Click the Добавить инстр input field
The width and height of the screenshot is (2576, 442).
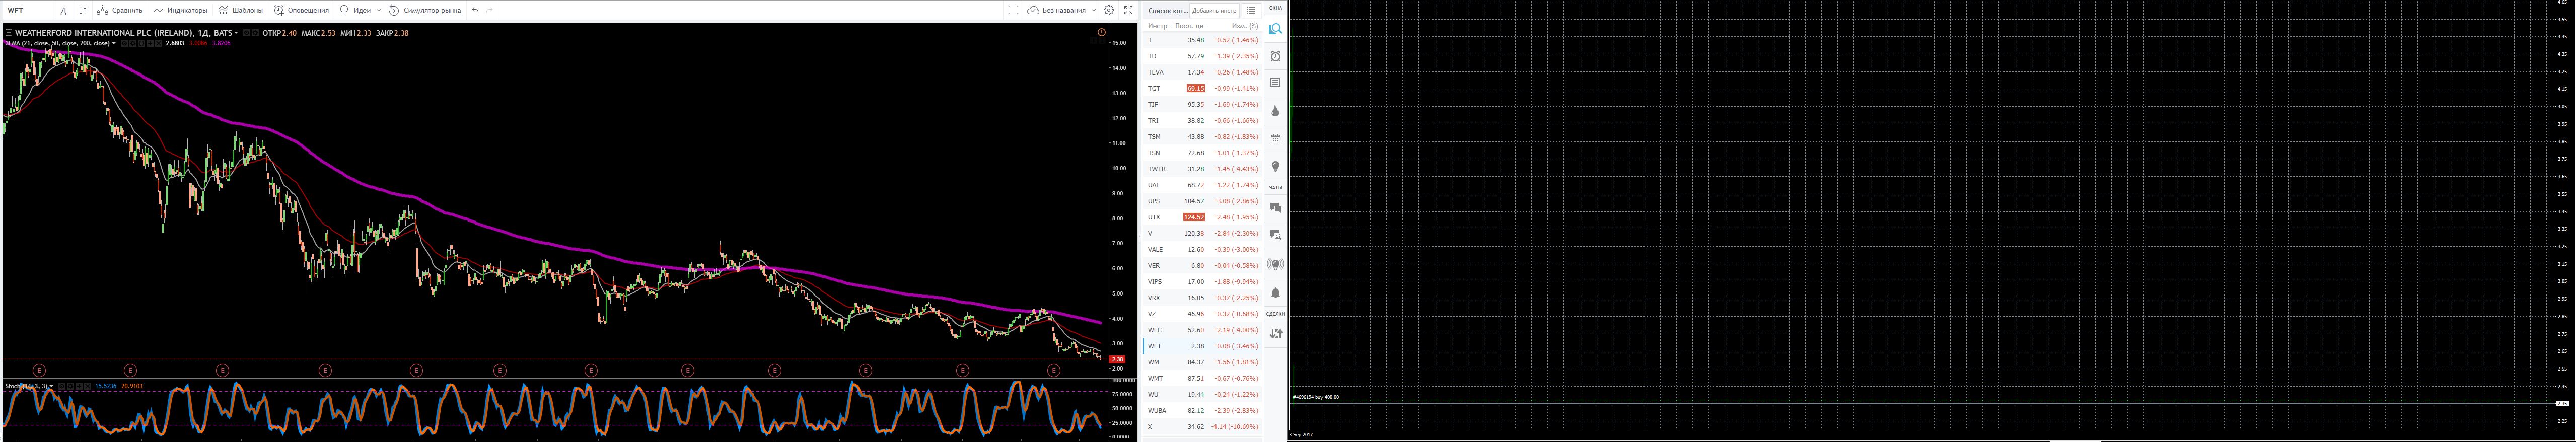pyautogui.click(x=1214, y=10)
